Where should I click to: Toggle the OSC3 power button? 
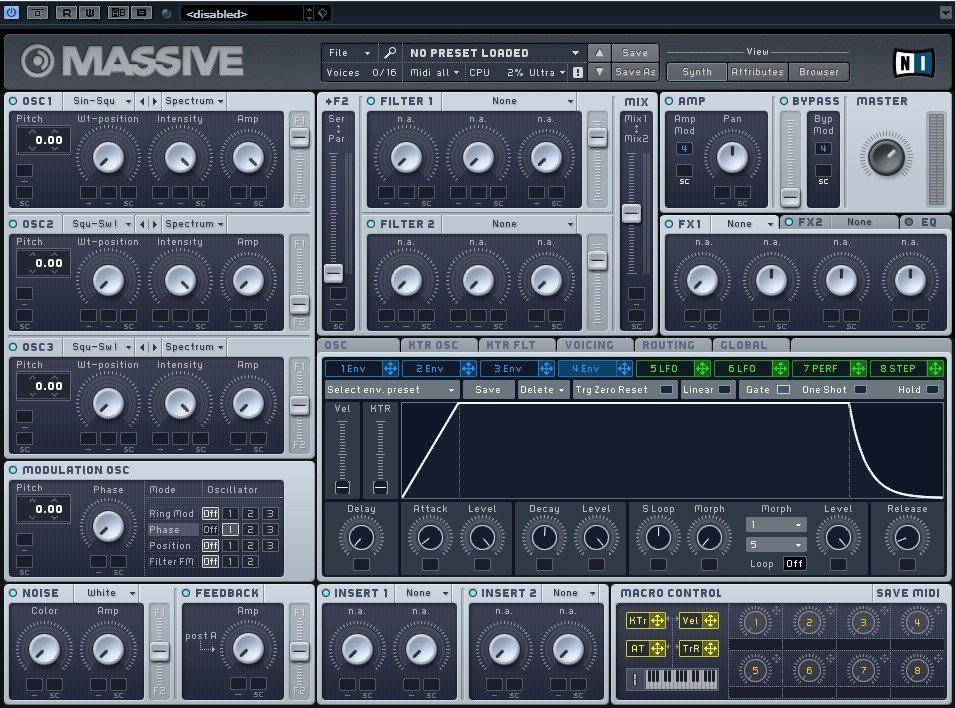tap(13, 347)
